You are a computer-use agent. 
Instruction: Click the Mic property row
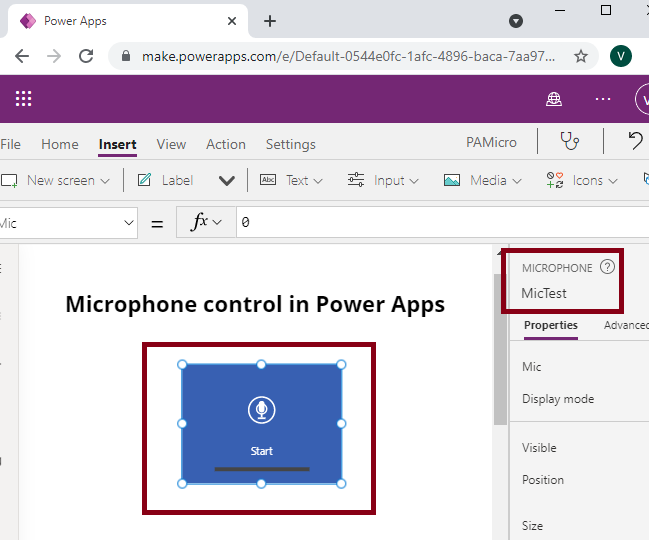tap(531, 367)
